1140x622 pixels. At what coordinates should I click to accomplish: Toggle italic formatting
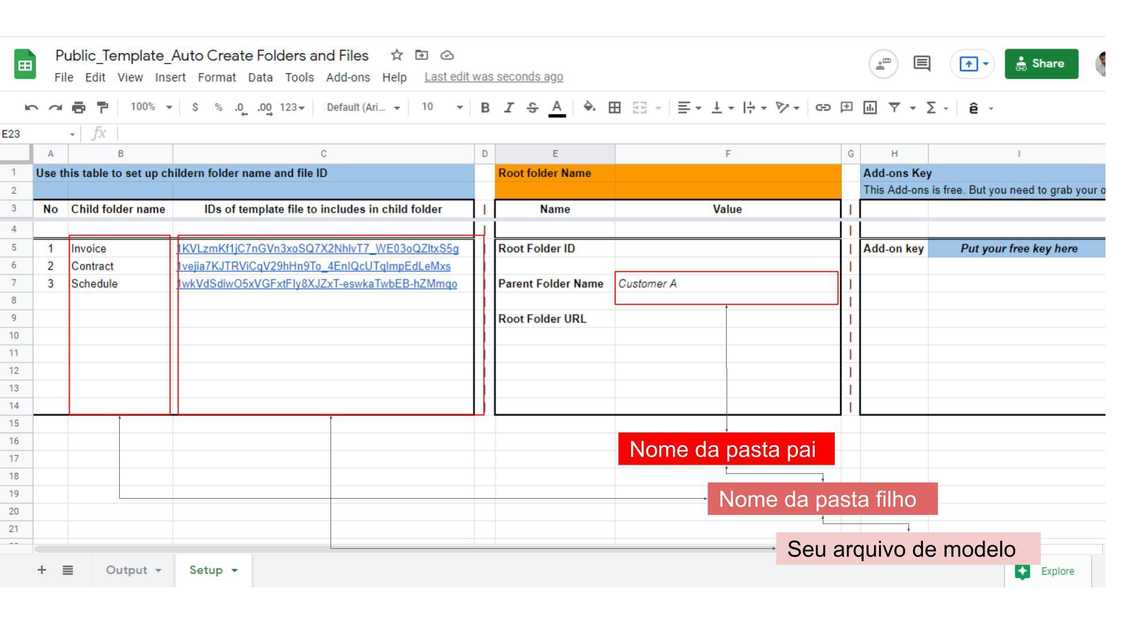(x=509, y=108)
